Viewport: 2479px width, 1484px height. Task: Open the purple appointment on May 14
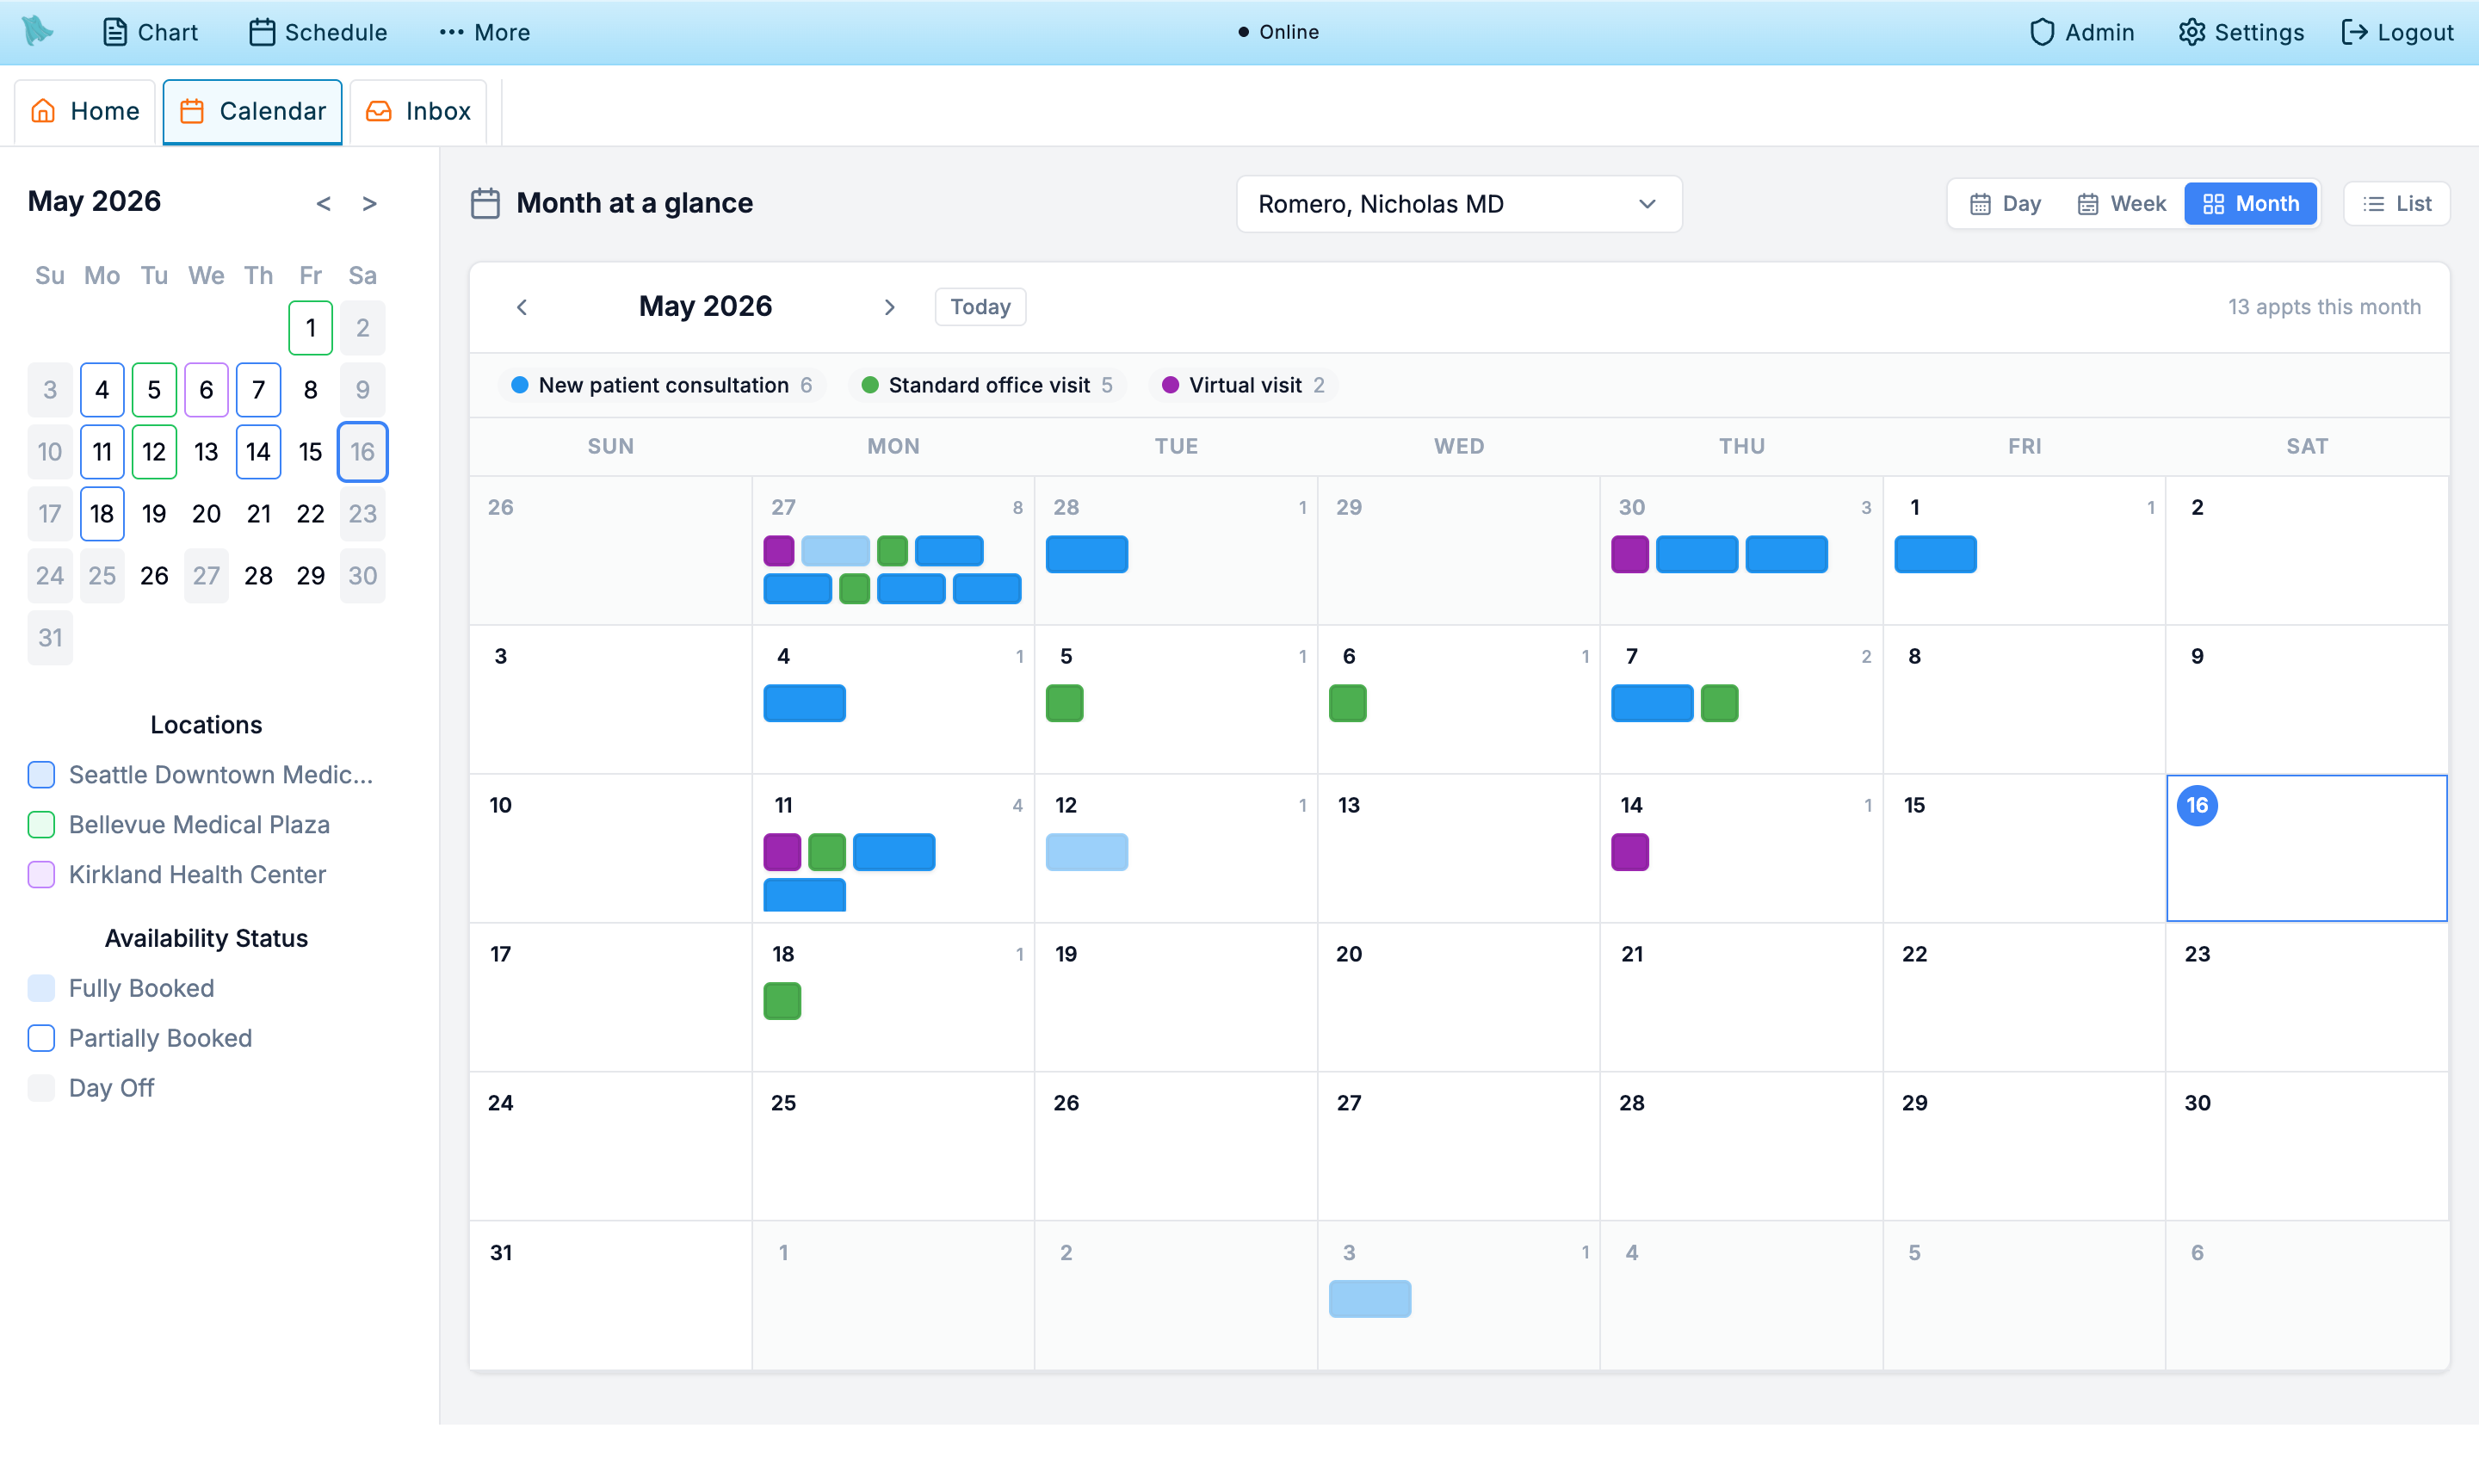(x=1630, y=852)
